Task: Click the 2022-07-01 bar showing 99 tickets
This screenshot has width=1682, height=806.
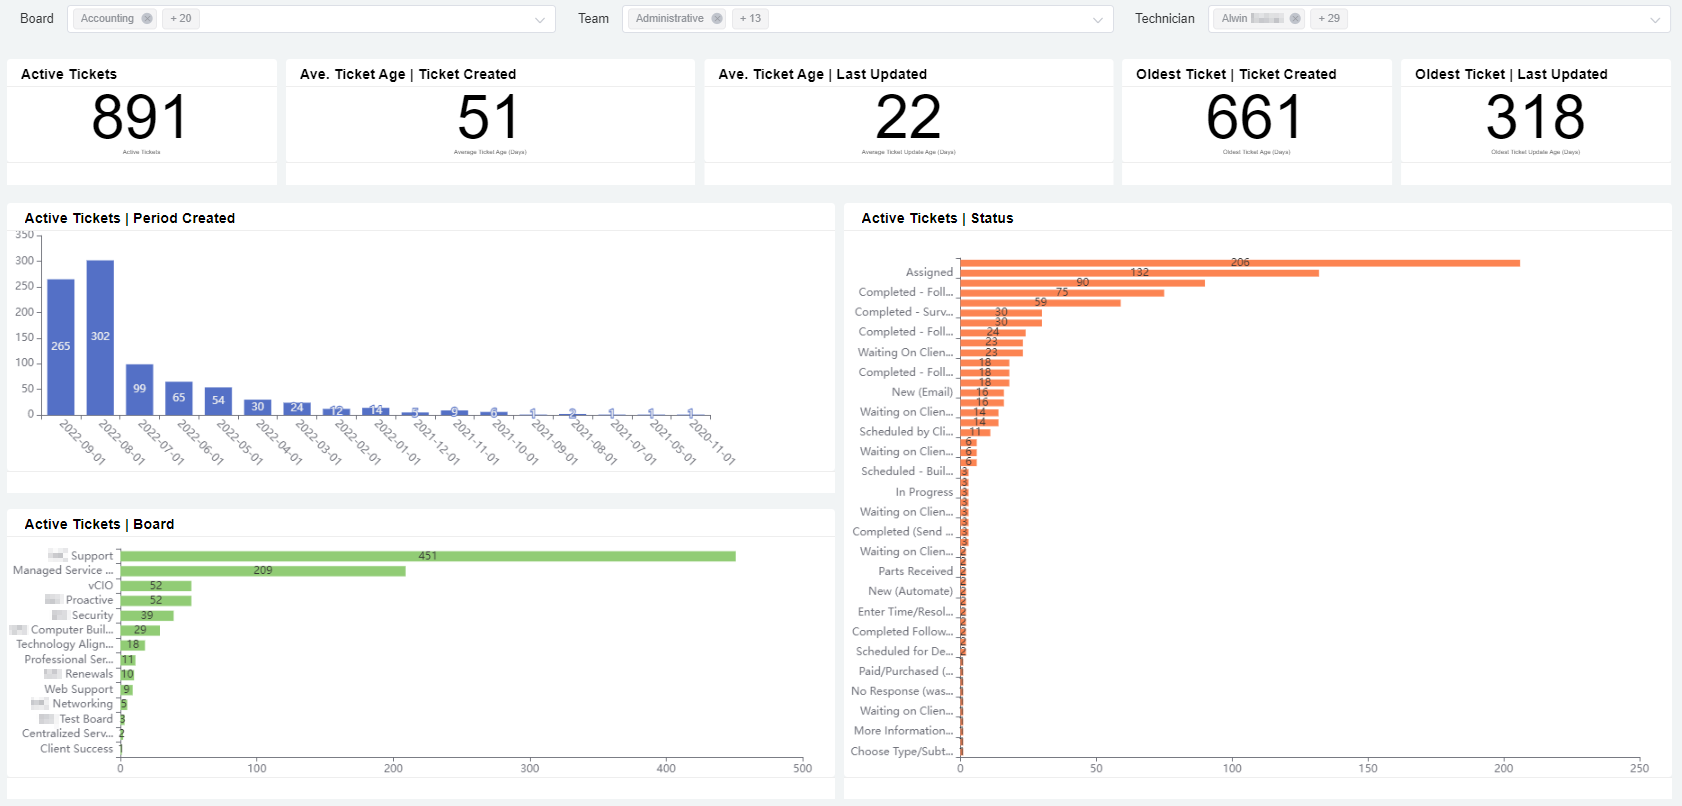Action: 139,389
